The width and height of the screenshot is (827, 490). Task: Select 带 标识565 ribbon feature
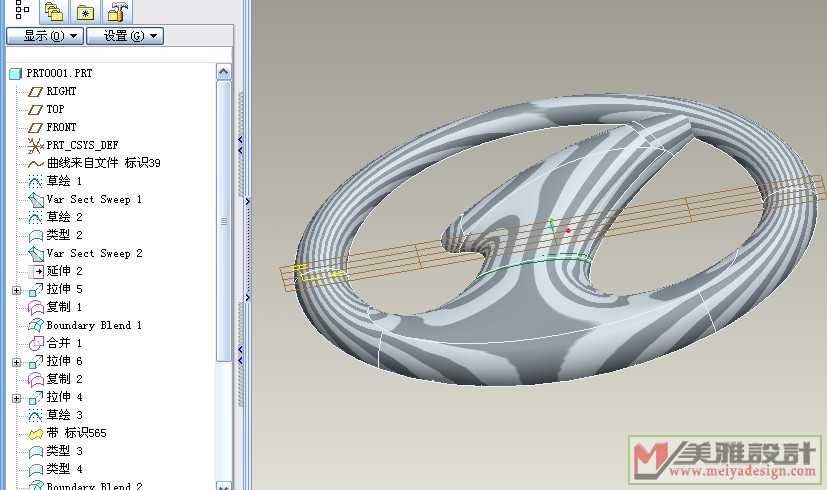pos(76,433)
